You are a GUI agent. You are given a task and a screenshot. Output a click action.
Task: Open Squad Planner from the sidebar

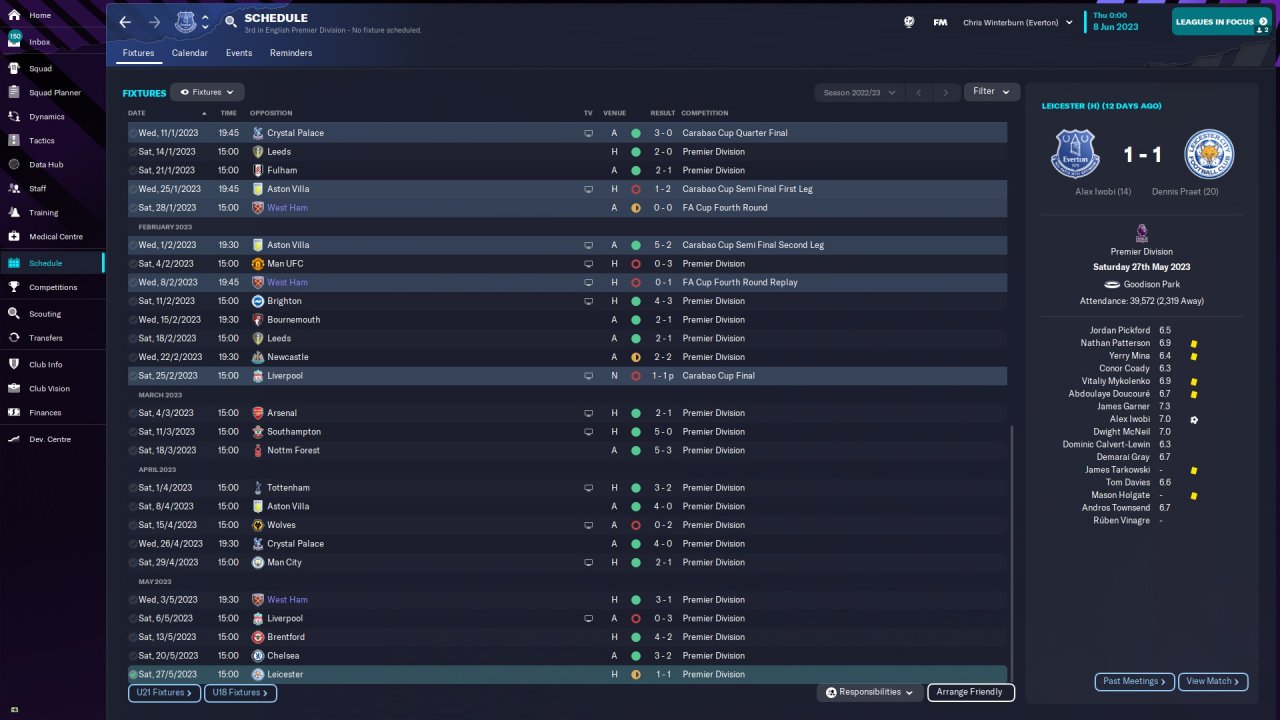(55, 93)
